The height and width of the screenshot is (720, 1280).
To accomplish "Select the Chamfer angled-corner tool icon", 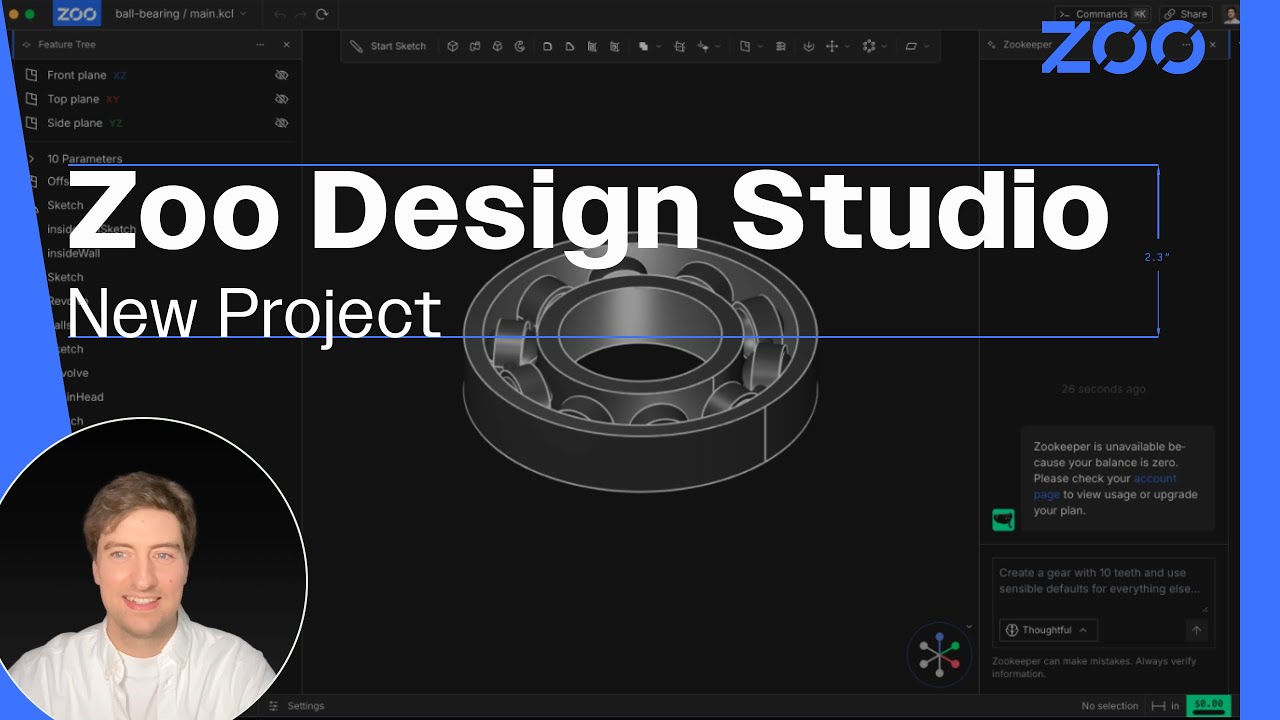I will 569,46.
